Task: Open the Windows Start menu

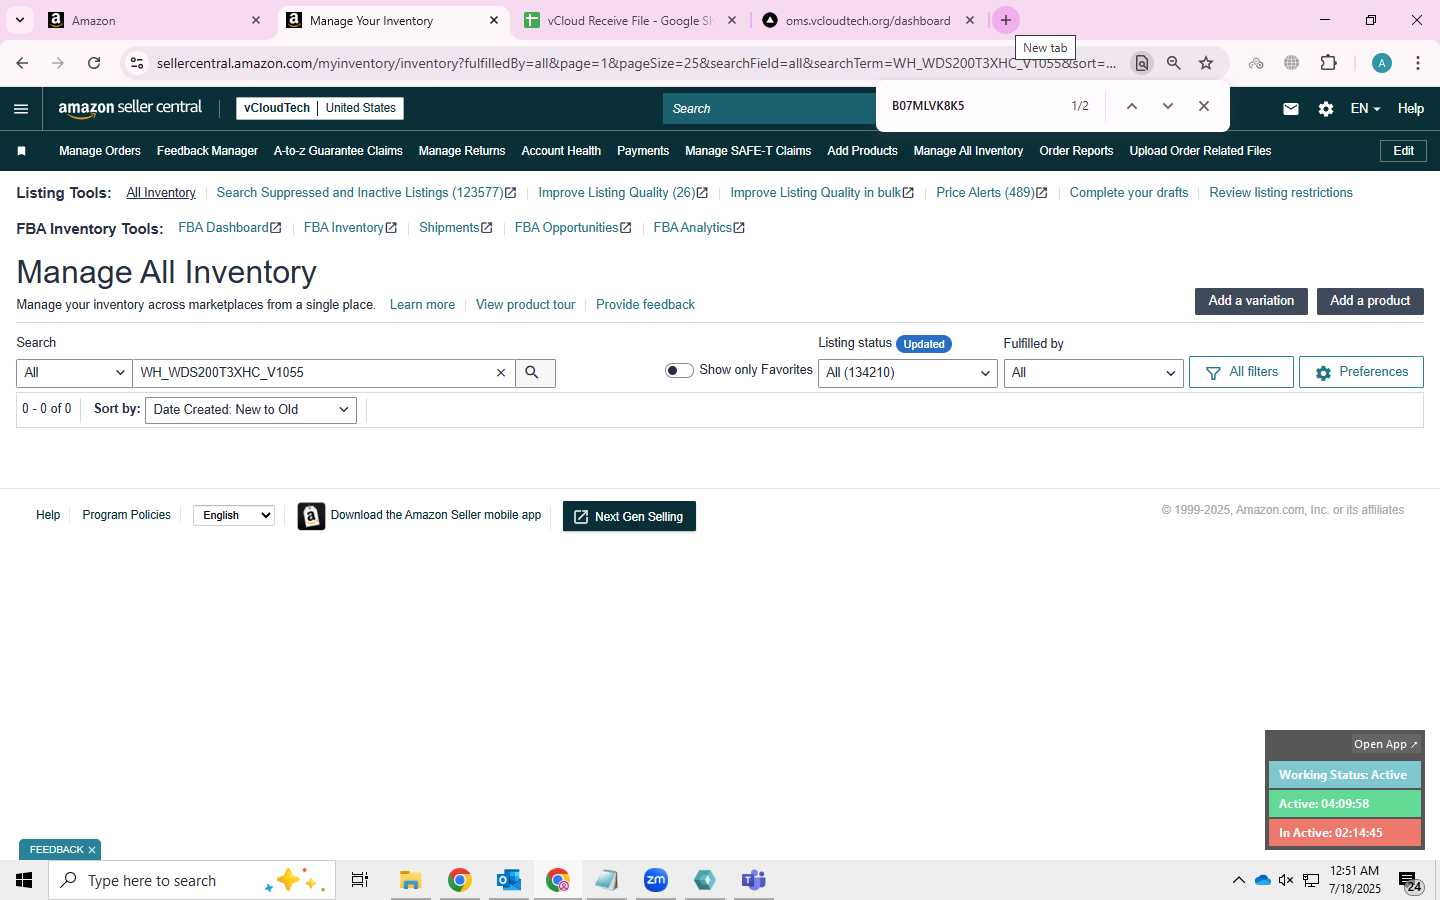Action: coord(24,880)
